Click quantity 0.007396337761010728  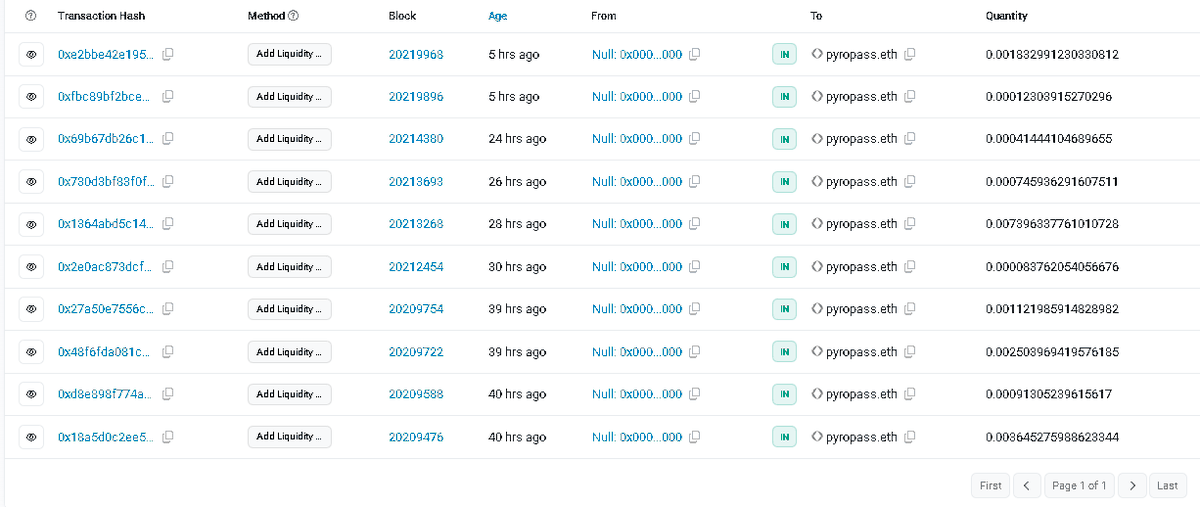tap(1052, 224)
